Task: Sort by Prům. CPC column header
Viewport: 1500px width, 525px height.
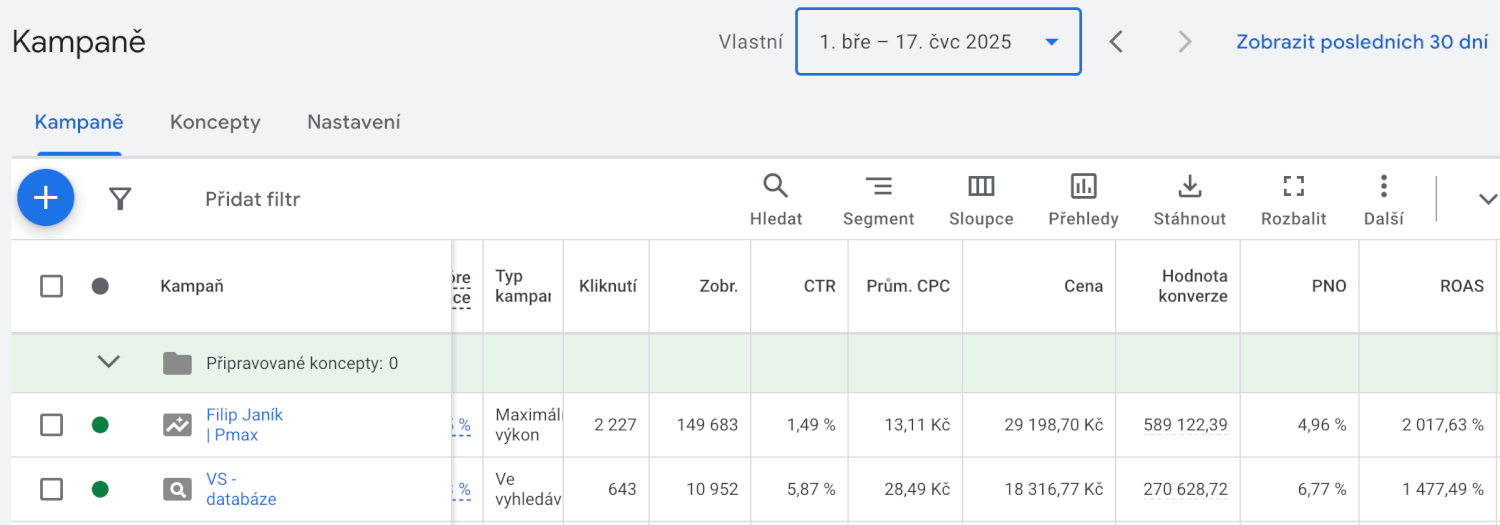Action: click(908, 286)
